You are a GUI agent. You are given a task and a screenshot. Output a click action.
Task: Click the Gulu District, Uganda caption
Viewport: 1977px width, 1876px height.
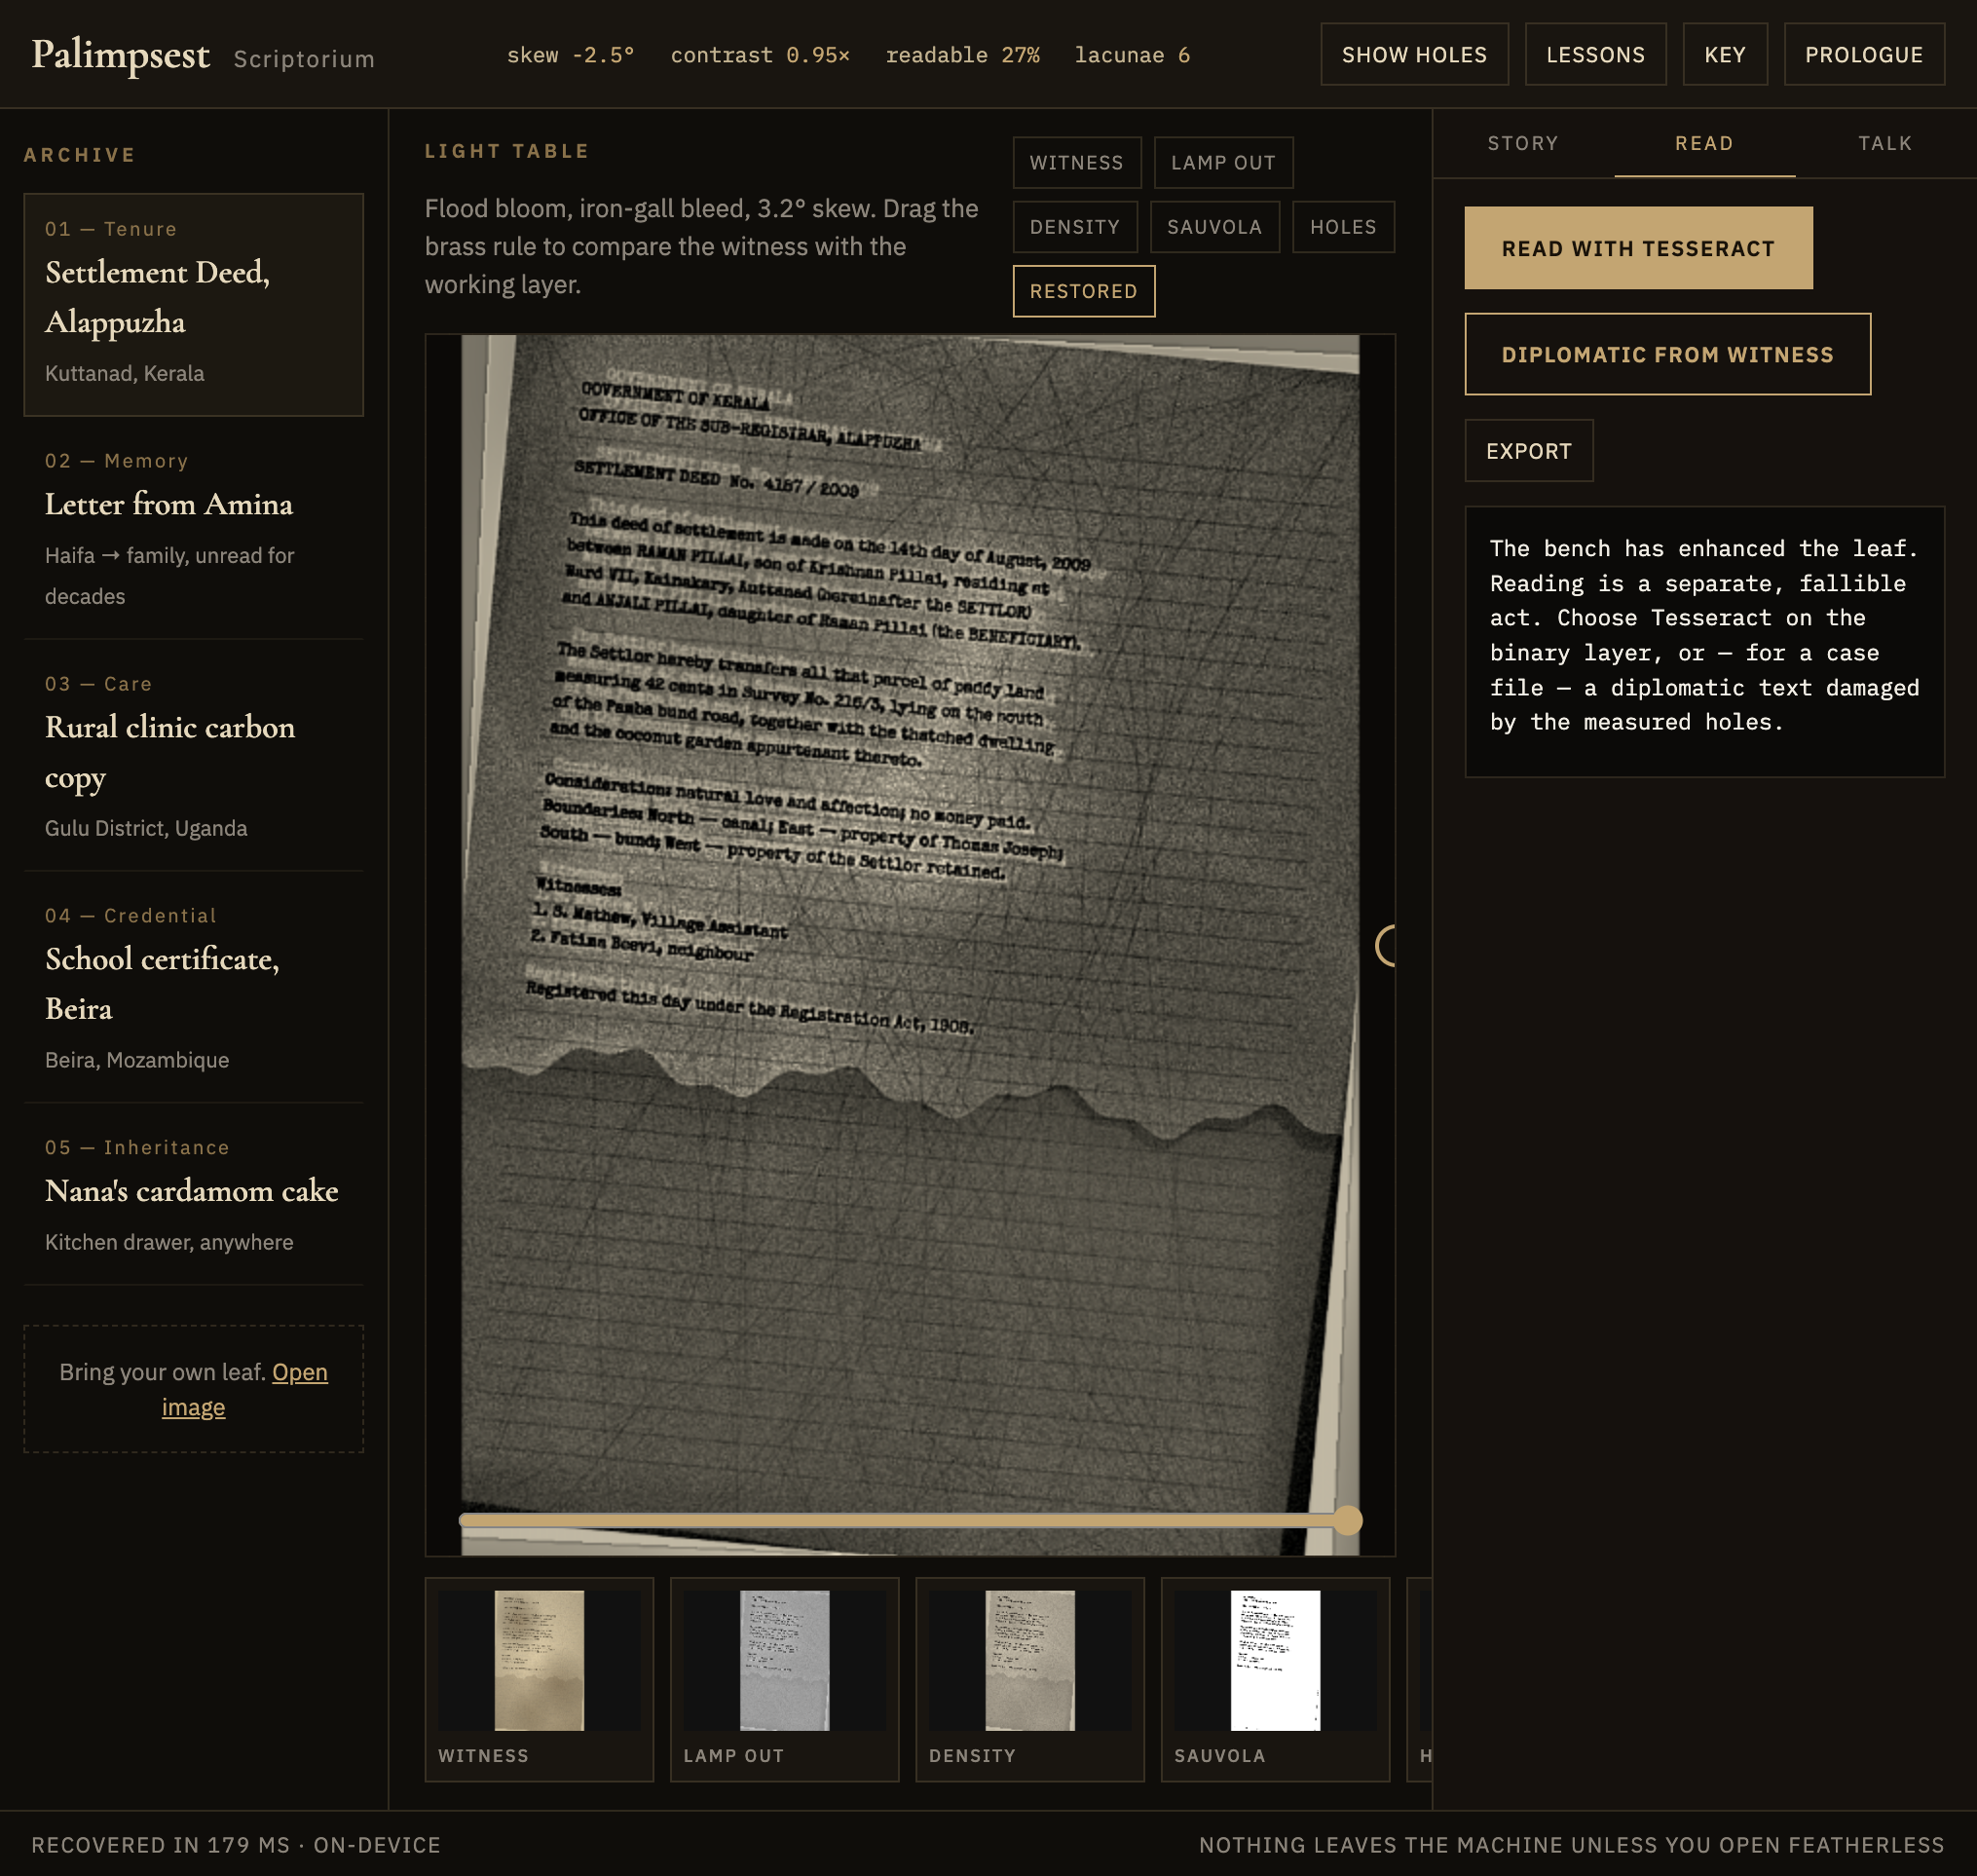point(146,828)
